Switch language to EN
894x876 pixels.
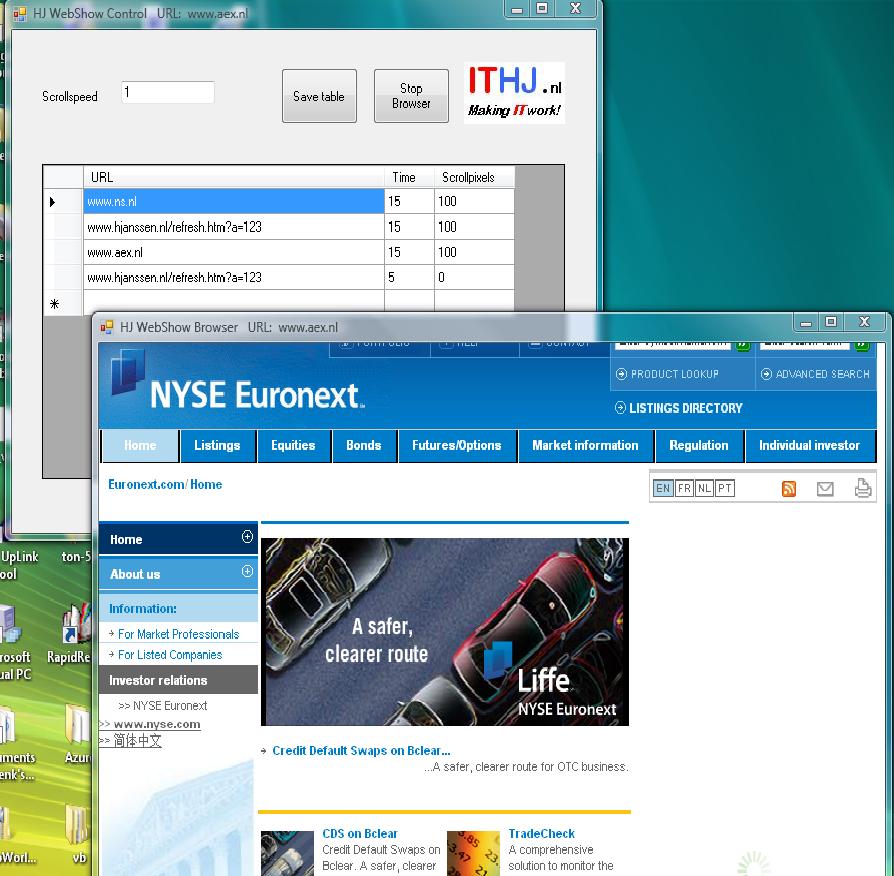point(663,488)
